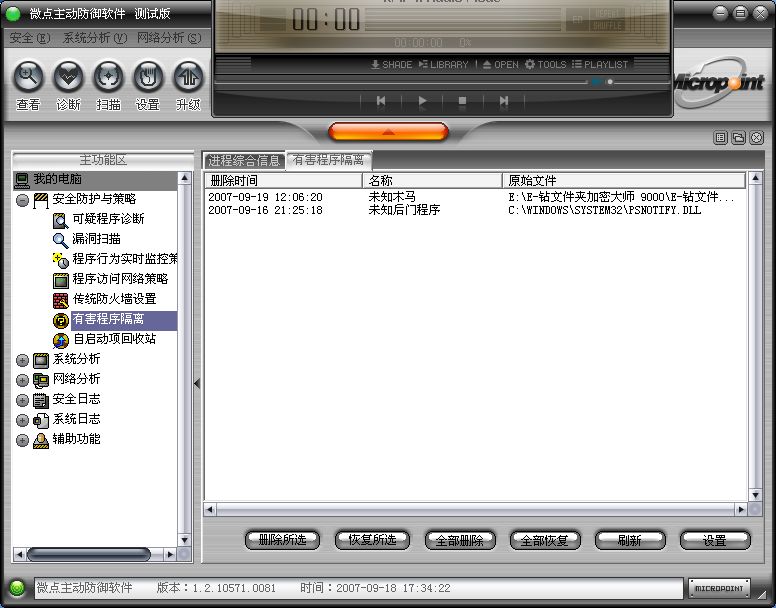776x608 pixels.
Task: Expand the 系统日志 tree node
Action: tap(22, 420)
